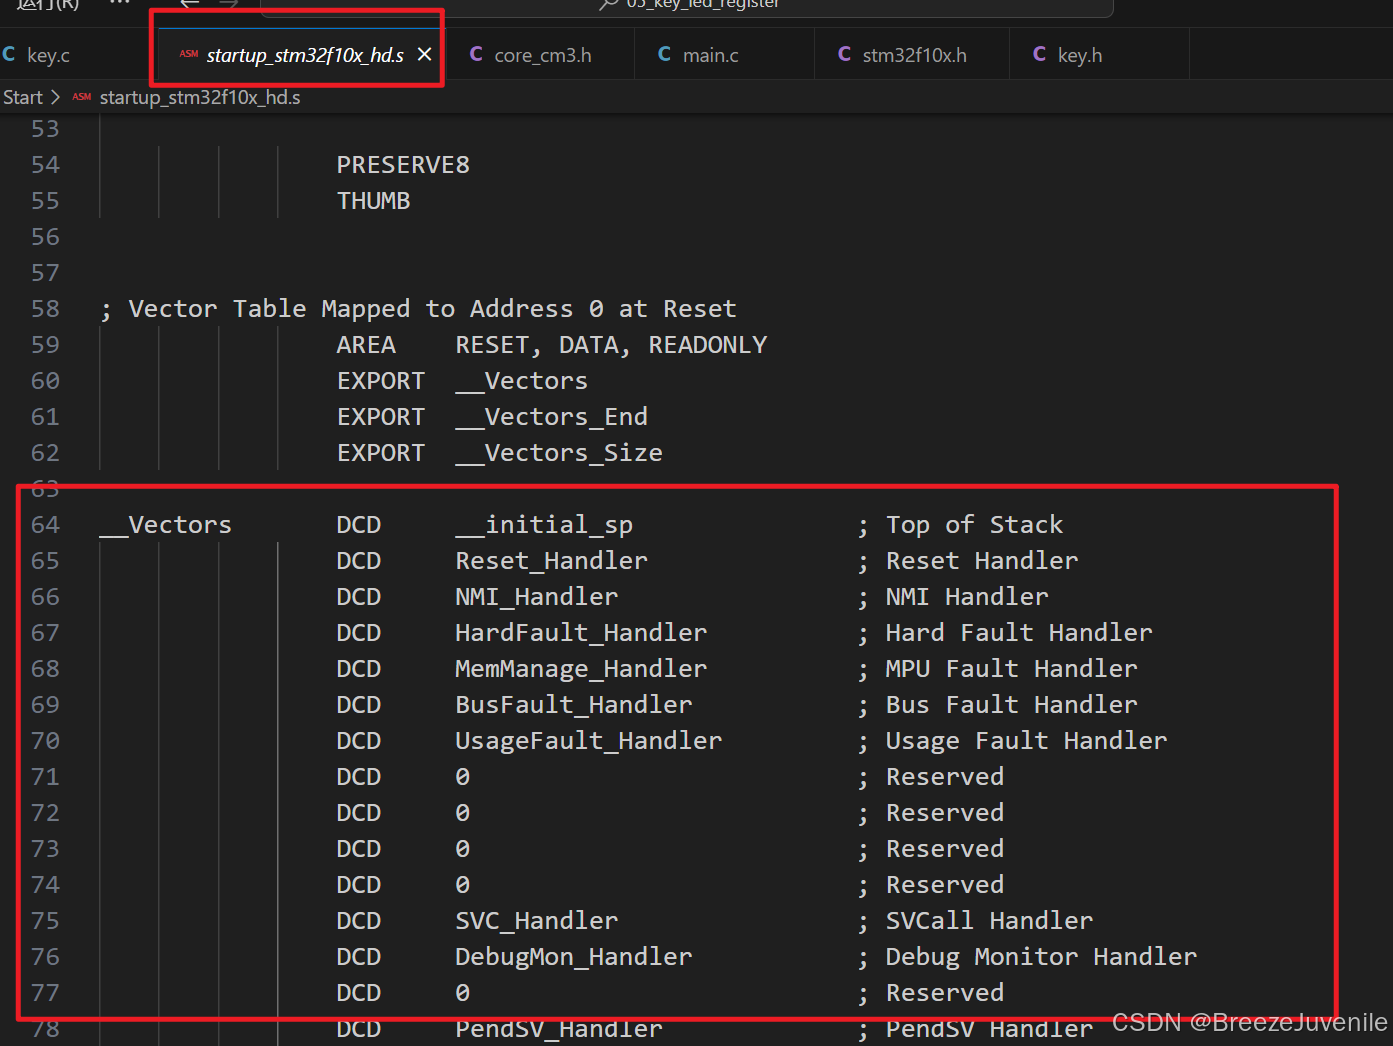1393x1046 pixels.
Task: Click the 'Bus Fault Handler' comment
Action: pos(1011,705)
